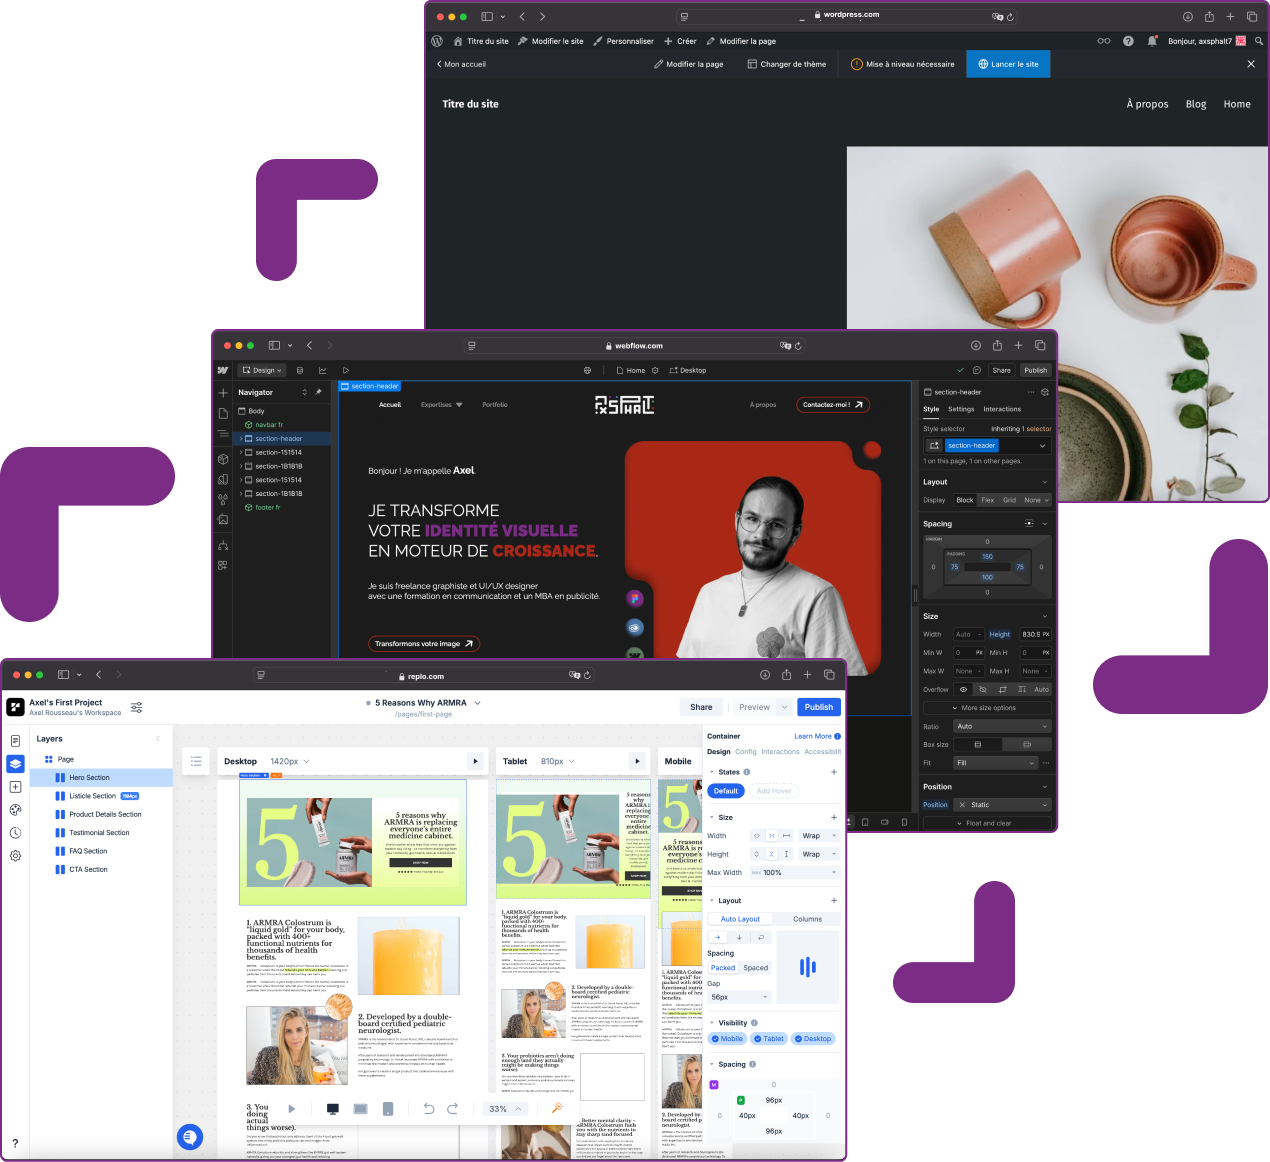Open Replo project settings sliders icon
Viewport: 1270px width, 1162px height.
137,707
